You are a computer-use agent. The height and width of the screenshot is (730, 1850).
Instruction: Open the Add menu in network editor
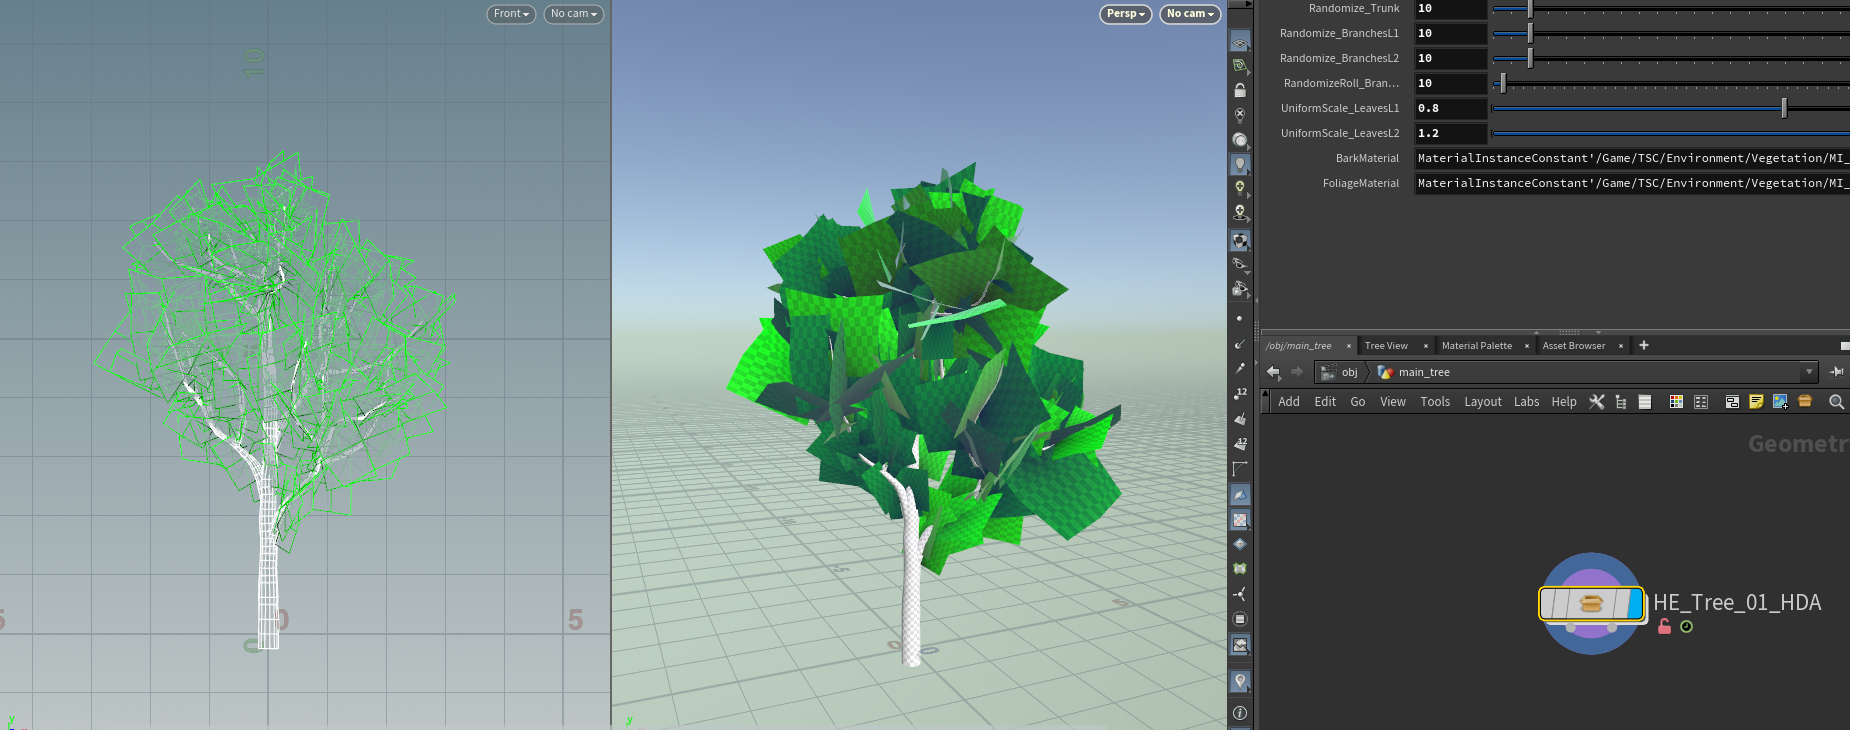[x=1289, y=402]
